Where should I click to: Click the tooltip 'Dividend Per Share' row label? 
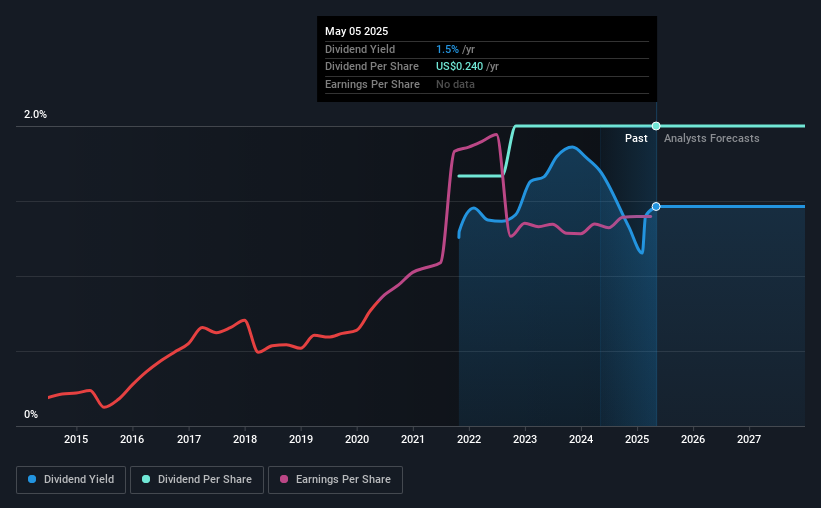coord(372,67)
